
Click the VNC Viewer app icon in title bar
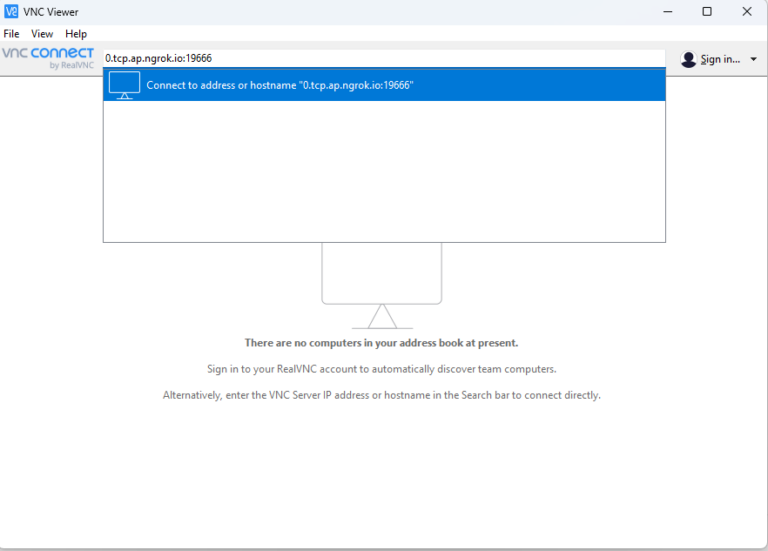click(11, 12)
